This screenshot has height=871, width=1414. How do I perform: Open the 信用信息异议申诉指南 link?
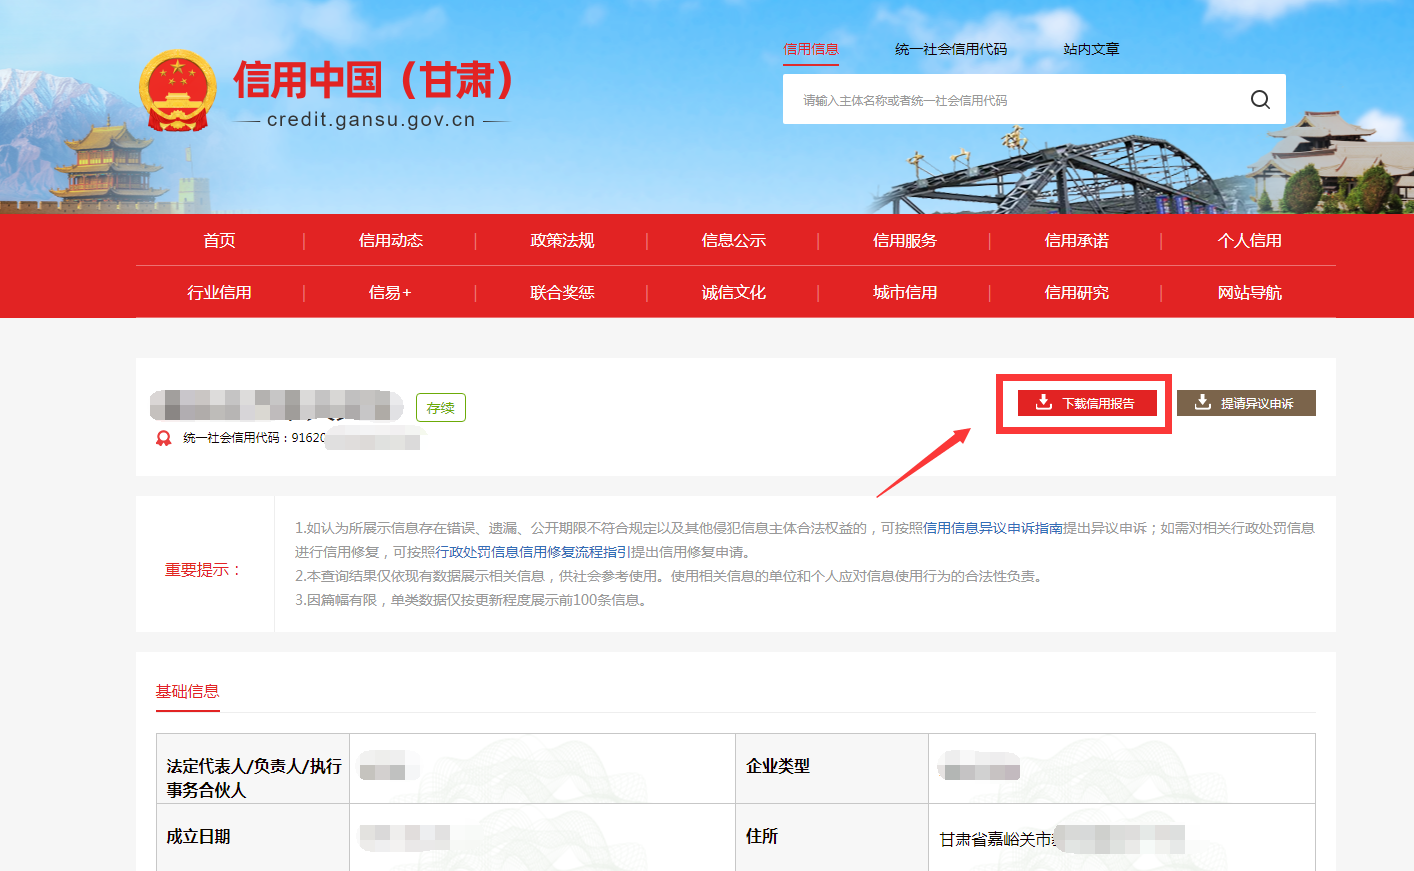(992, 528)
